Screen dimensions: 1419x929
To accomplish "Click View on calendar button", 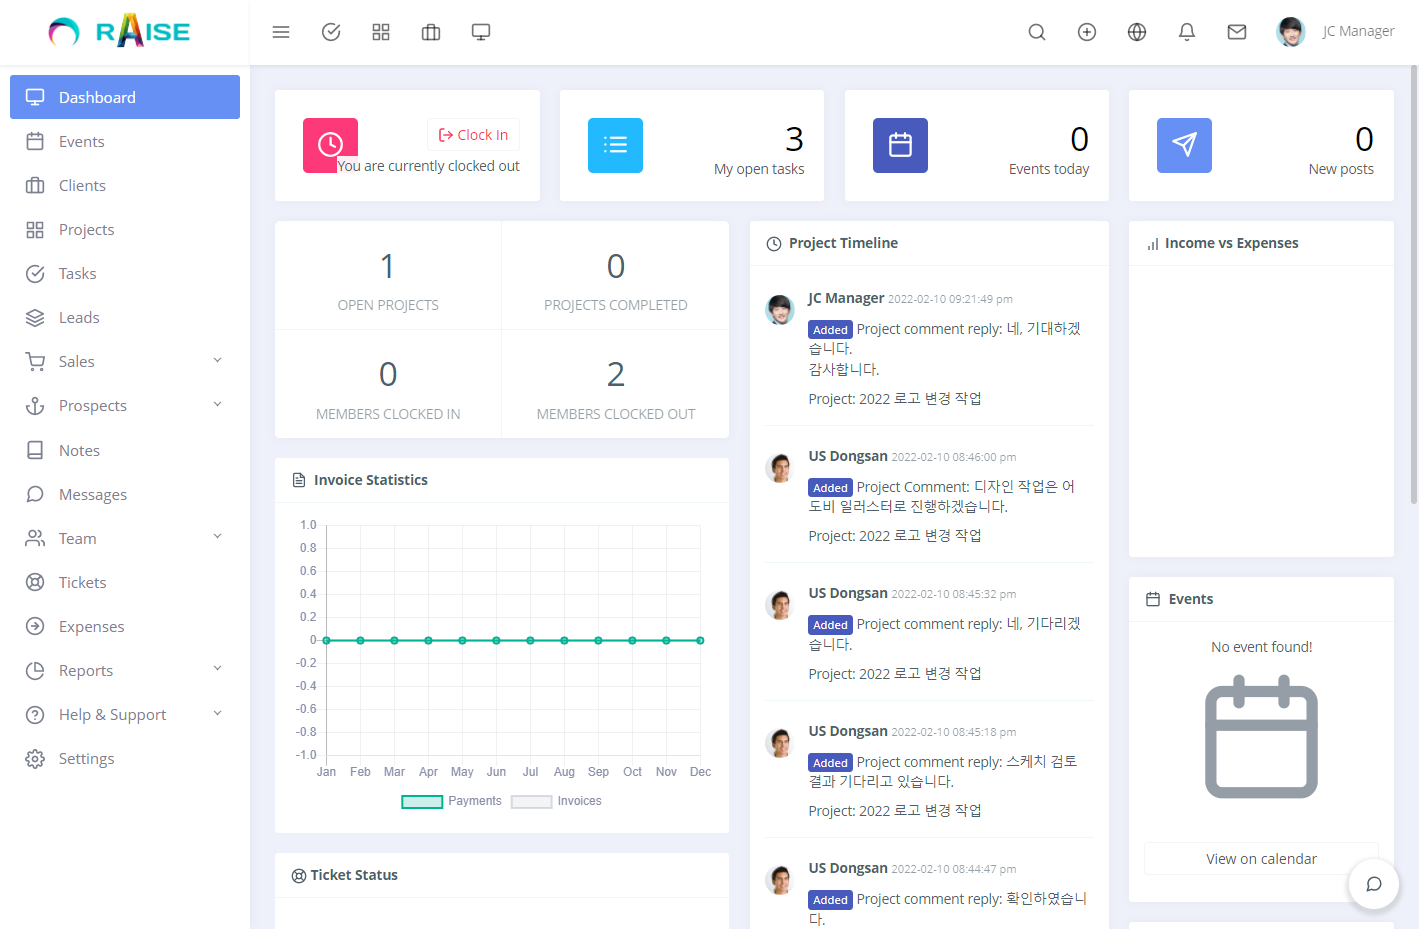I will point(1261,859).
